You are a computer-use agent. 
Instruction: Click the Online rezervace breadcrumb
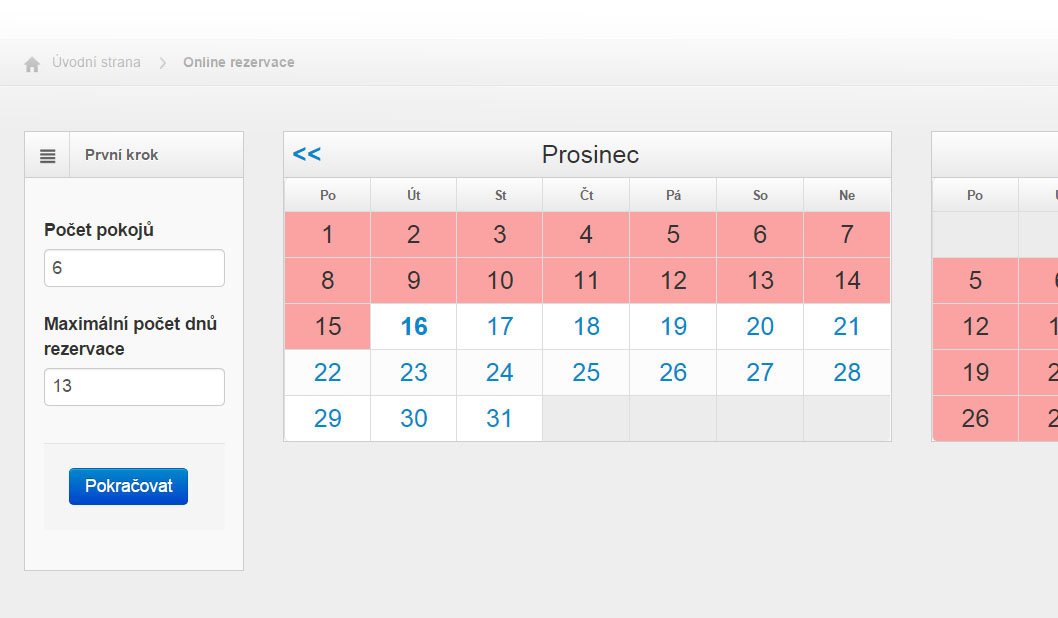point(239,62)
